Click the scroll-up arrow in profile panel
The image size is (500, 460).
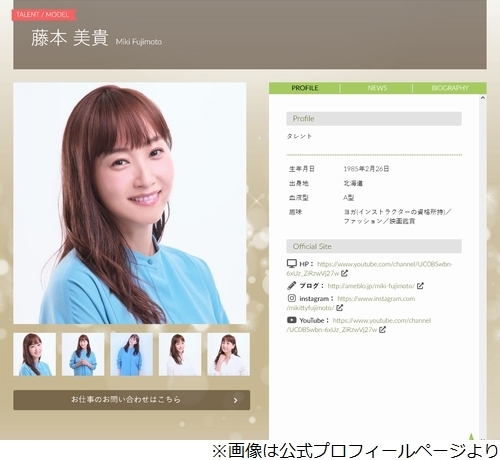(483, 98)
